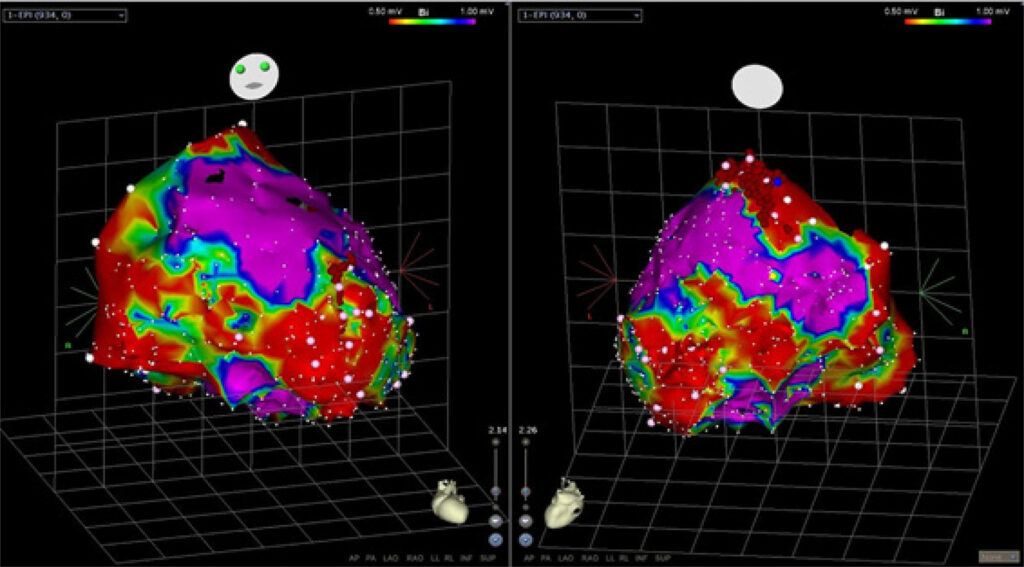Switch left pane to the INF view
The height and width of the screenshot is (567, 1024).
466,559
